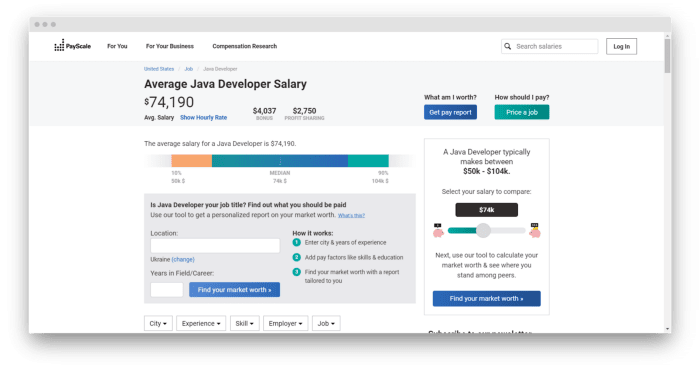
Task: Open the Employer dropdown filter
Action: coord(285,323)
